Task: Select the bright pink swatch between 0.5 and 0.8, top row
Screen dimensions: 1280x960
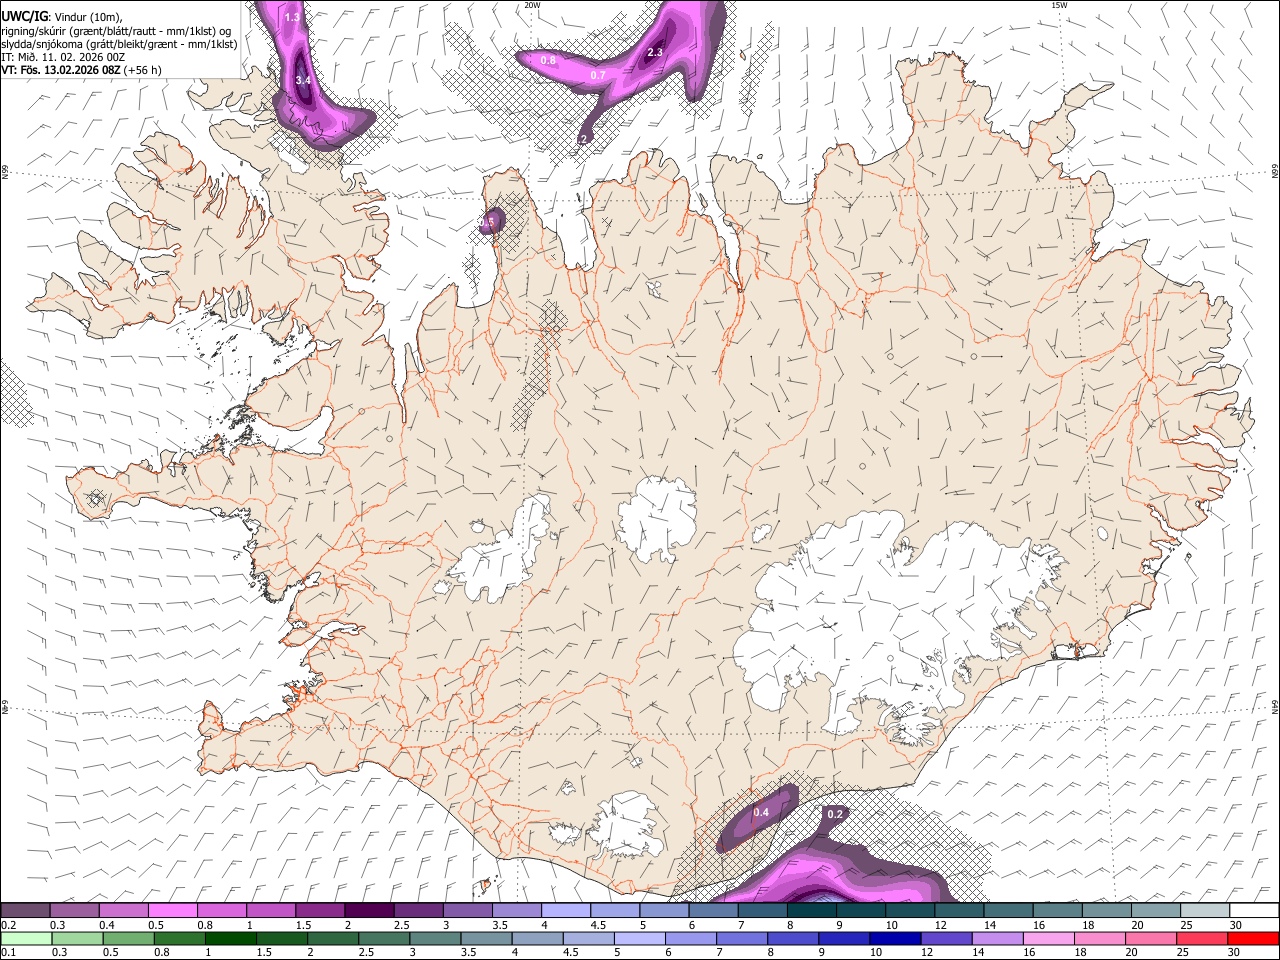Action: pyautogui.click(x=172, y=910)
